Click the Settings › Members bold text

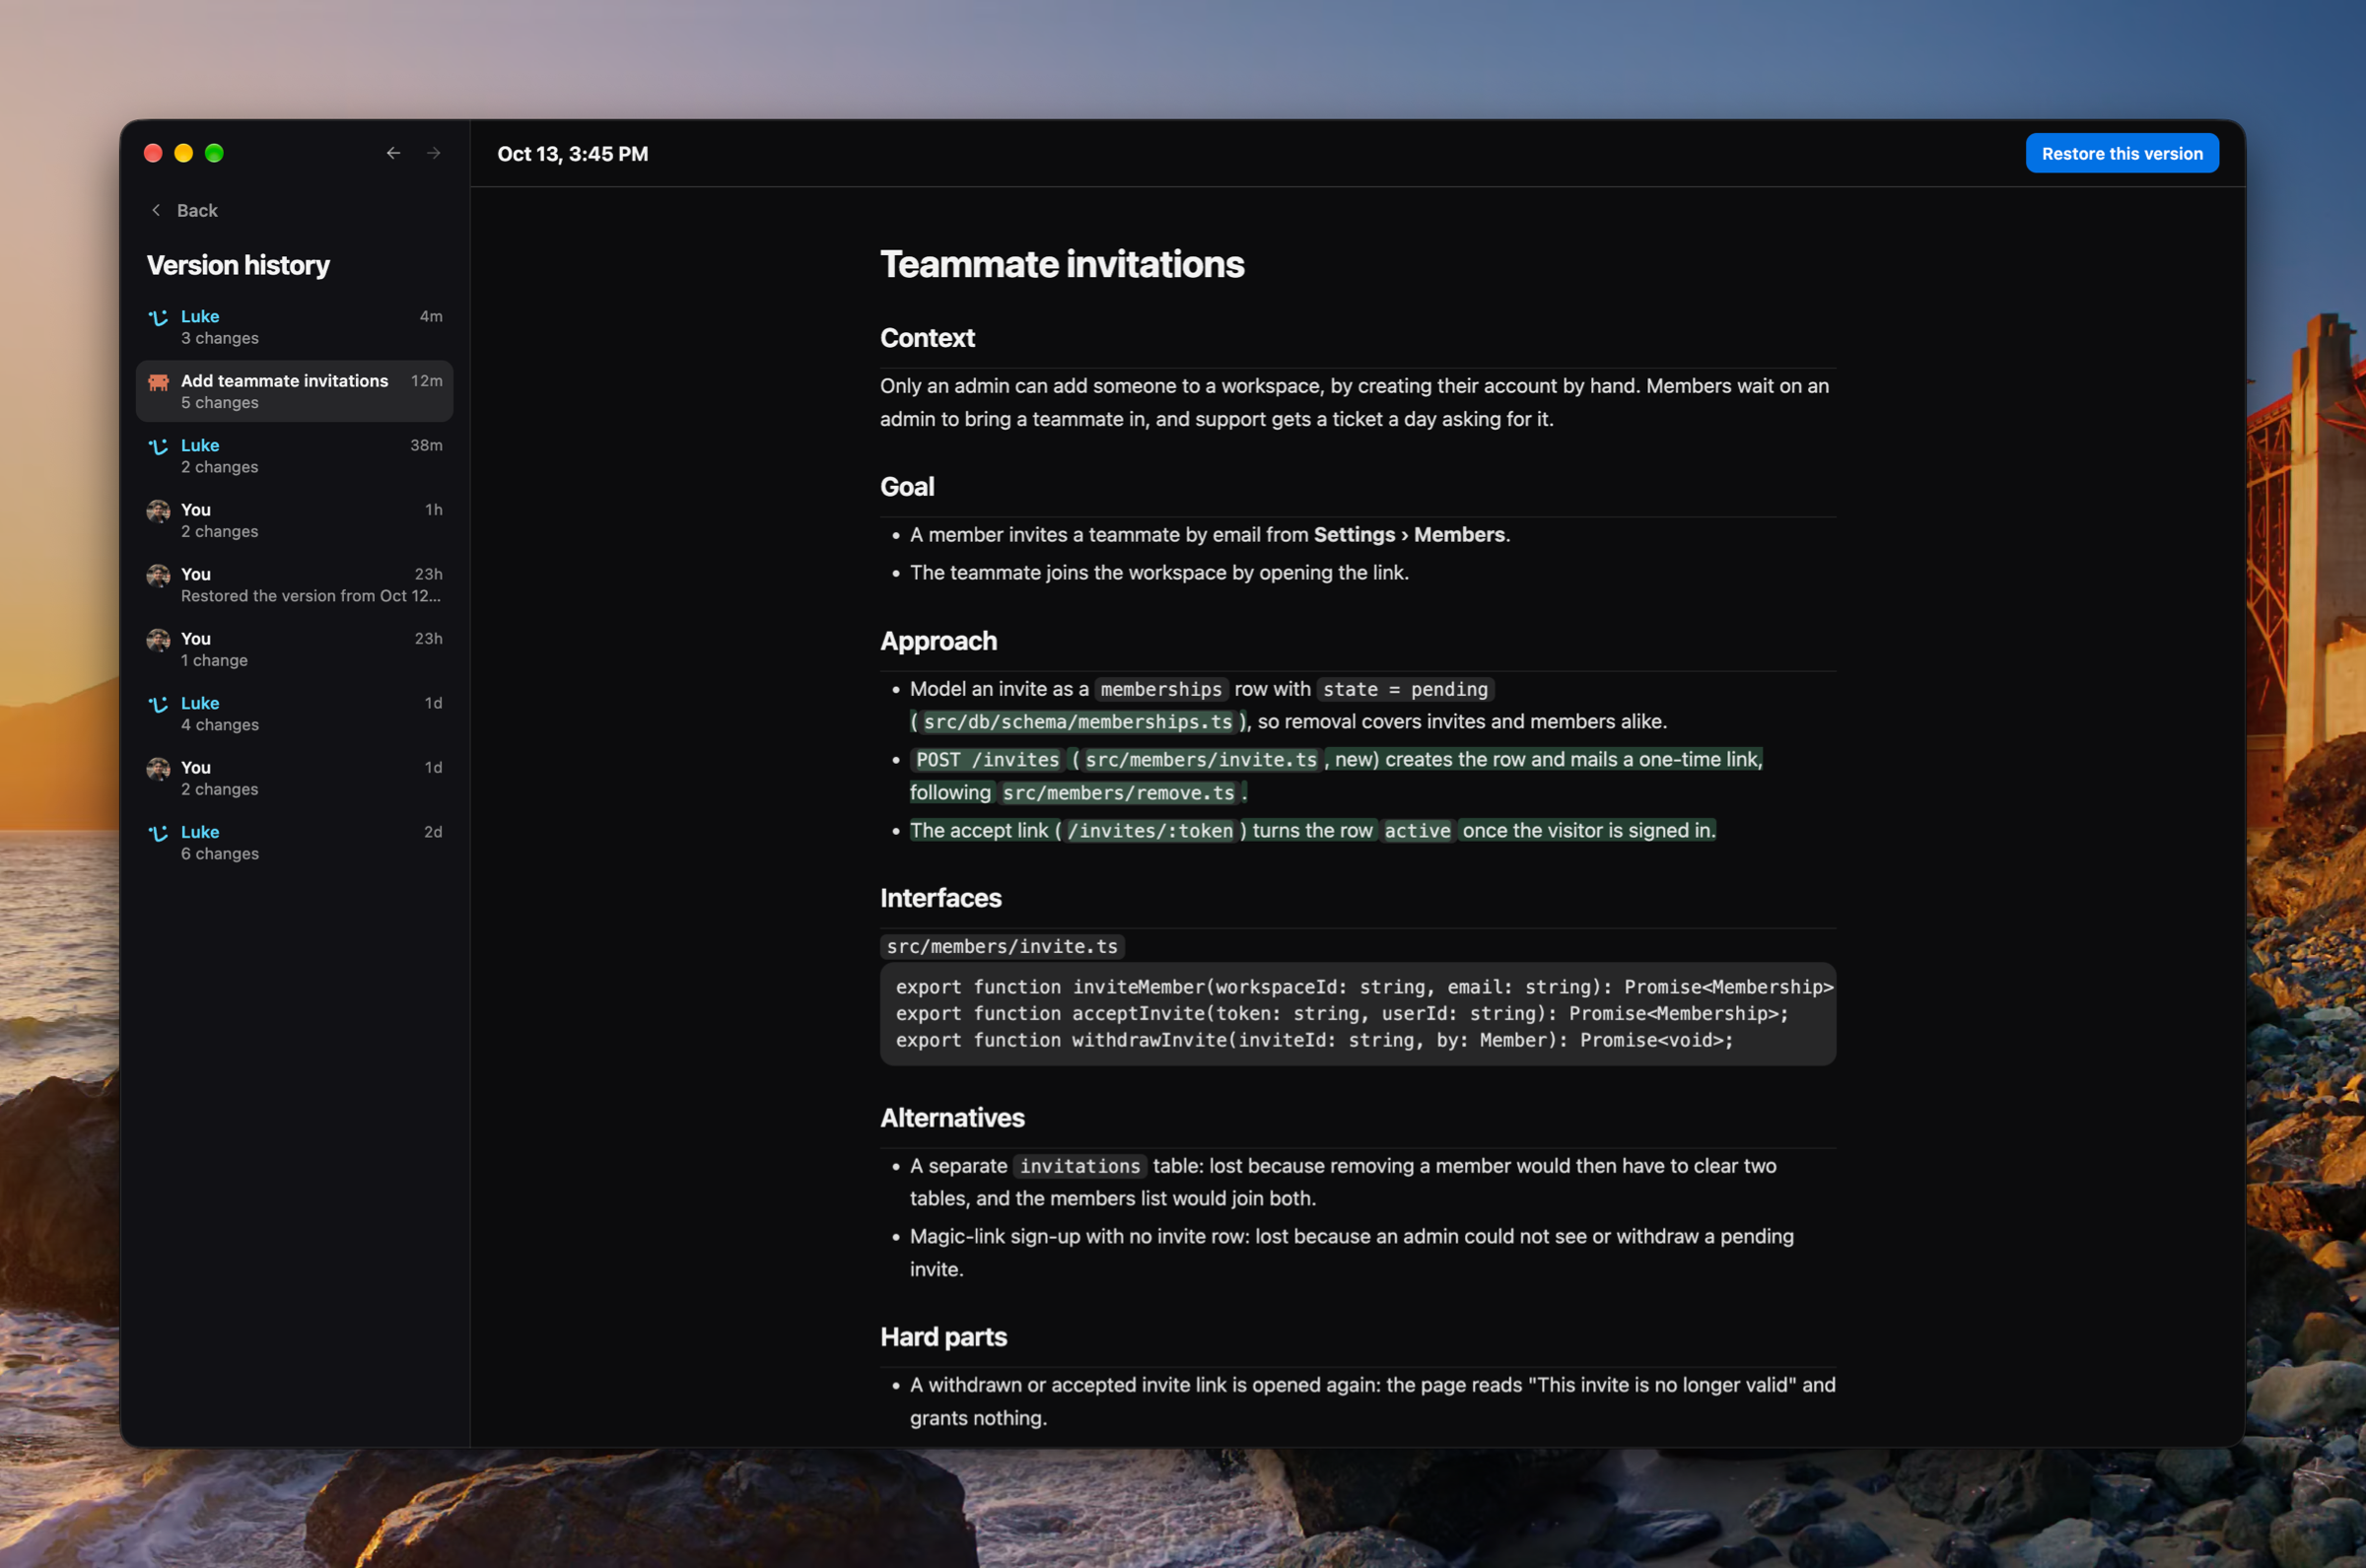[x=1409, y=535]
